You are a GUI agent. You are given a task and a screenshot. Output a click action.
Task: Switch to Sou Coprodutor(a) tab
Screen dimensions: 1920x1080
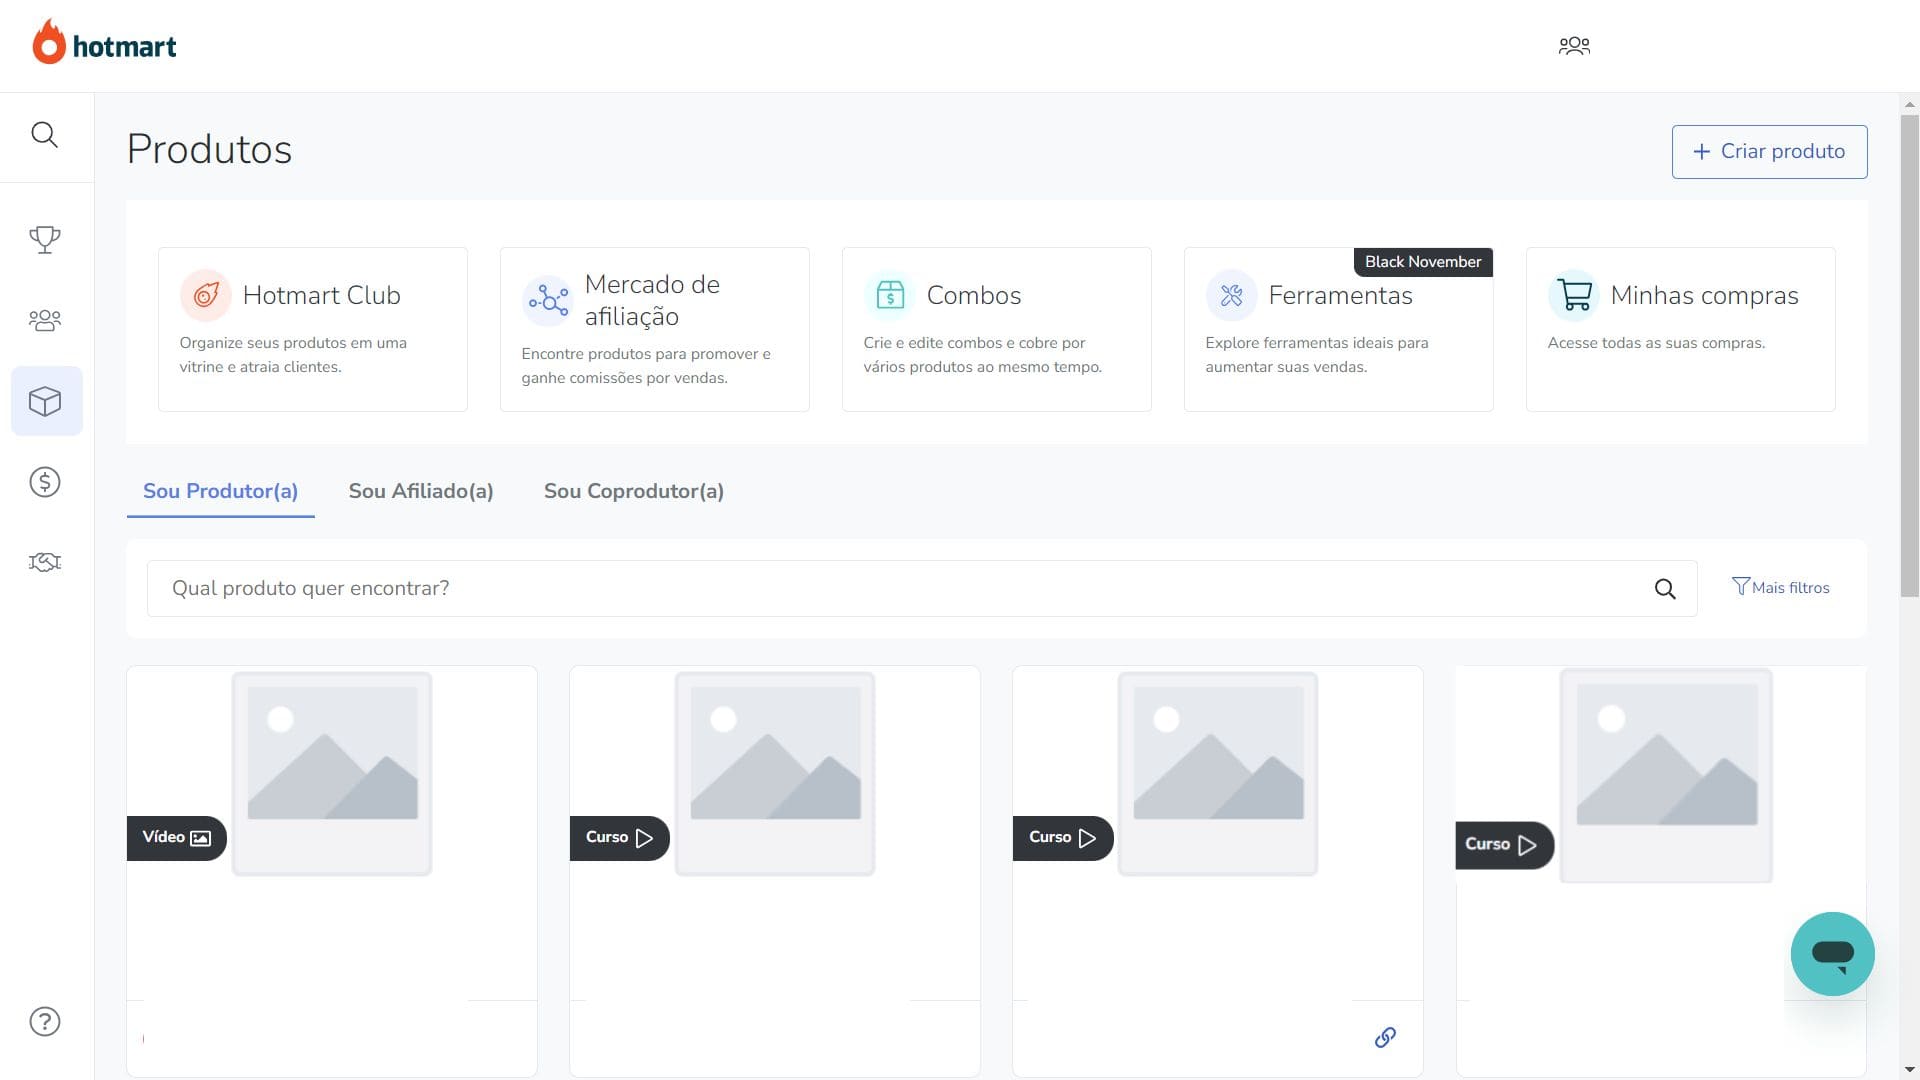pyautogui.click(x=633, y=491)
